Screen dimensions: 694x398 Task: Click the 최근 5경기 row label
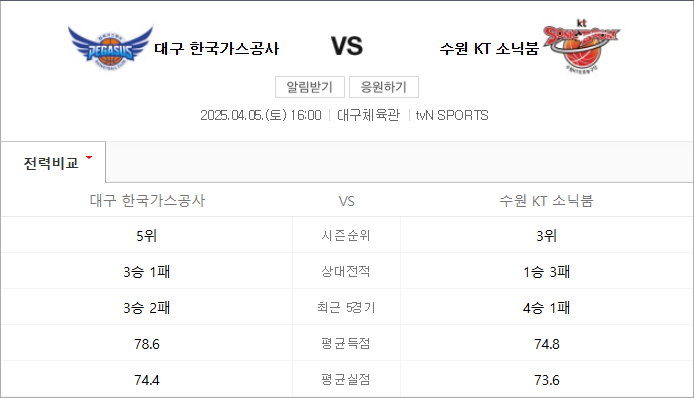[x=346, y=307]
